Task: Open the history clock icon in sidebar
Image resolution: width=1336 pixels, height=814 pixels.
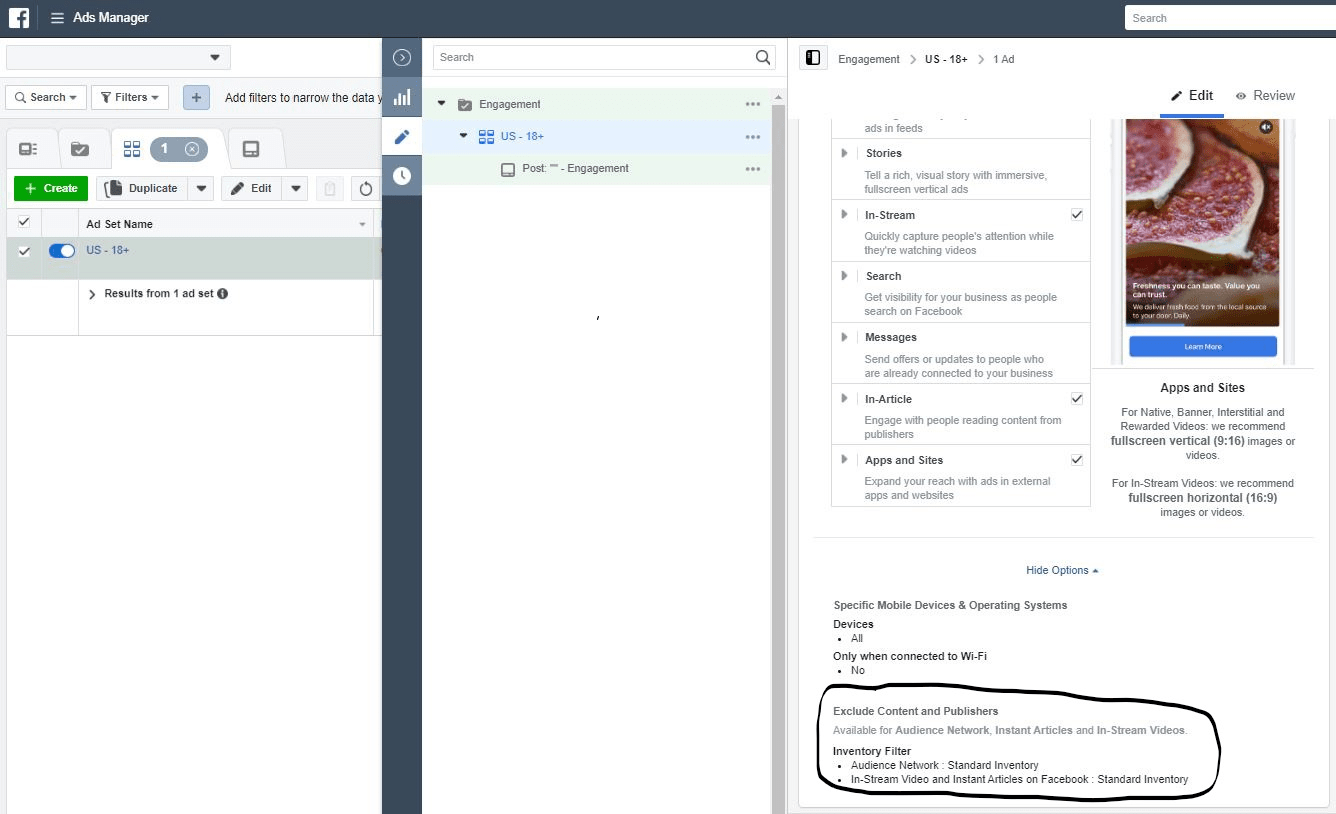Action: 402,175
